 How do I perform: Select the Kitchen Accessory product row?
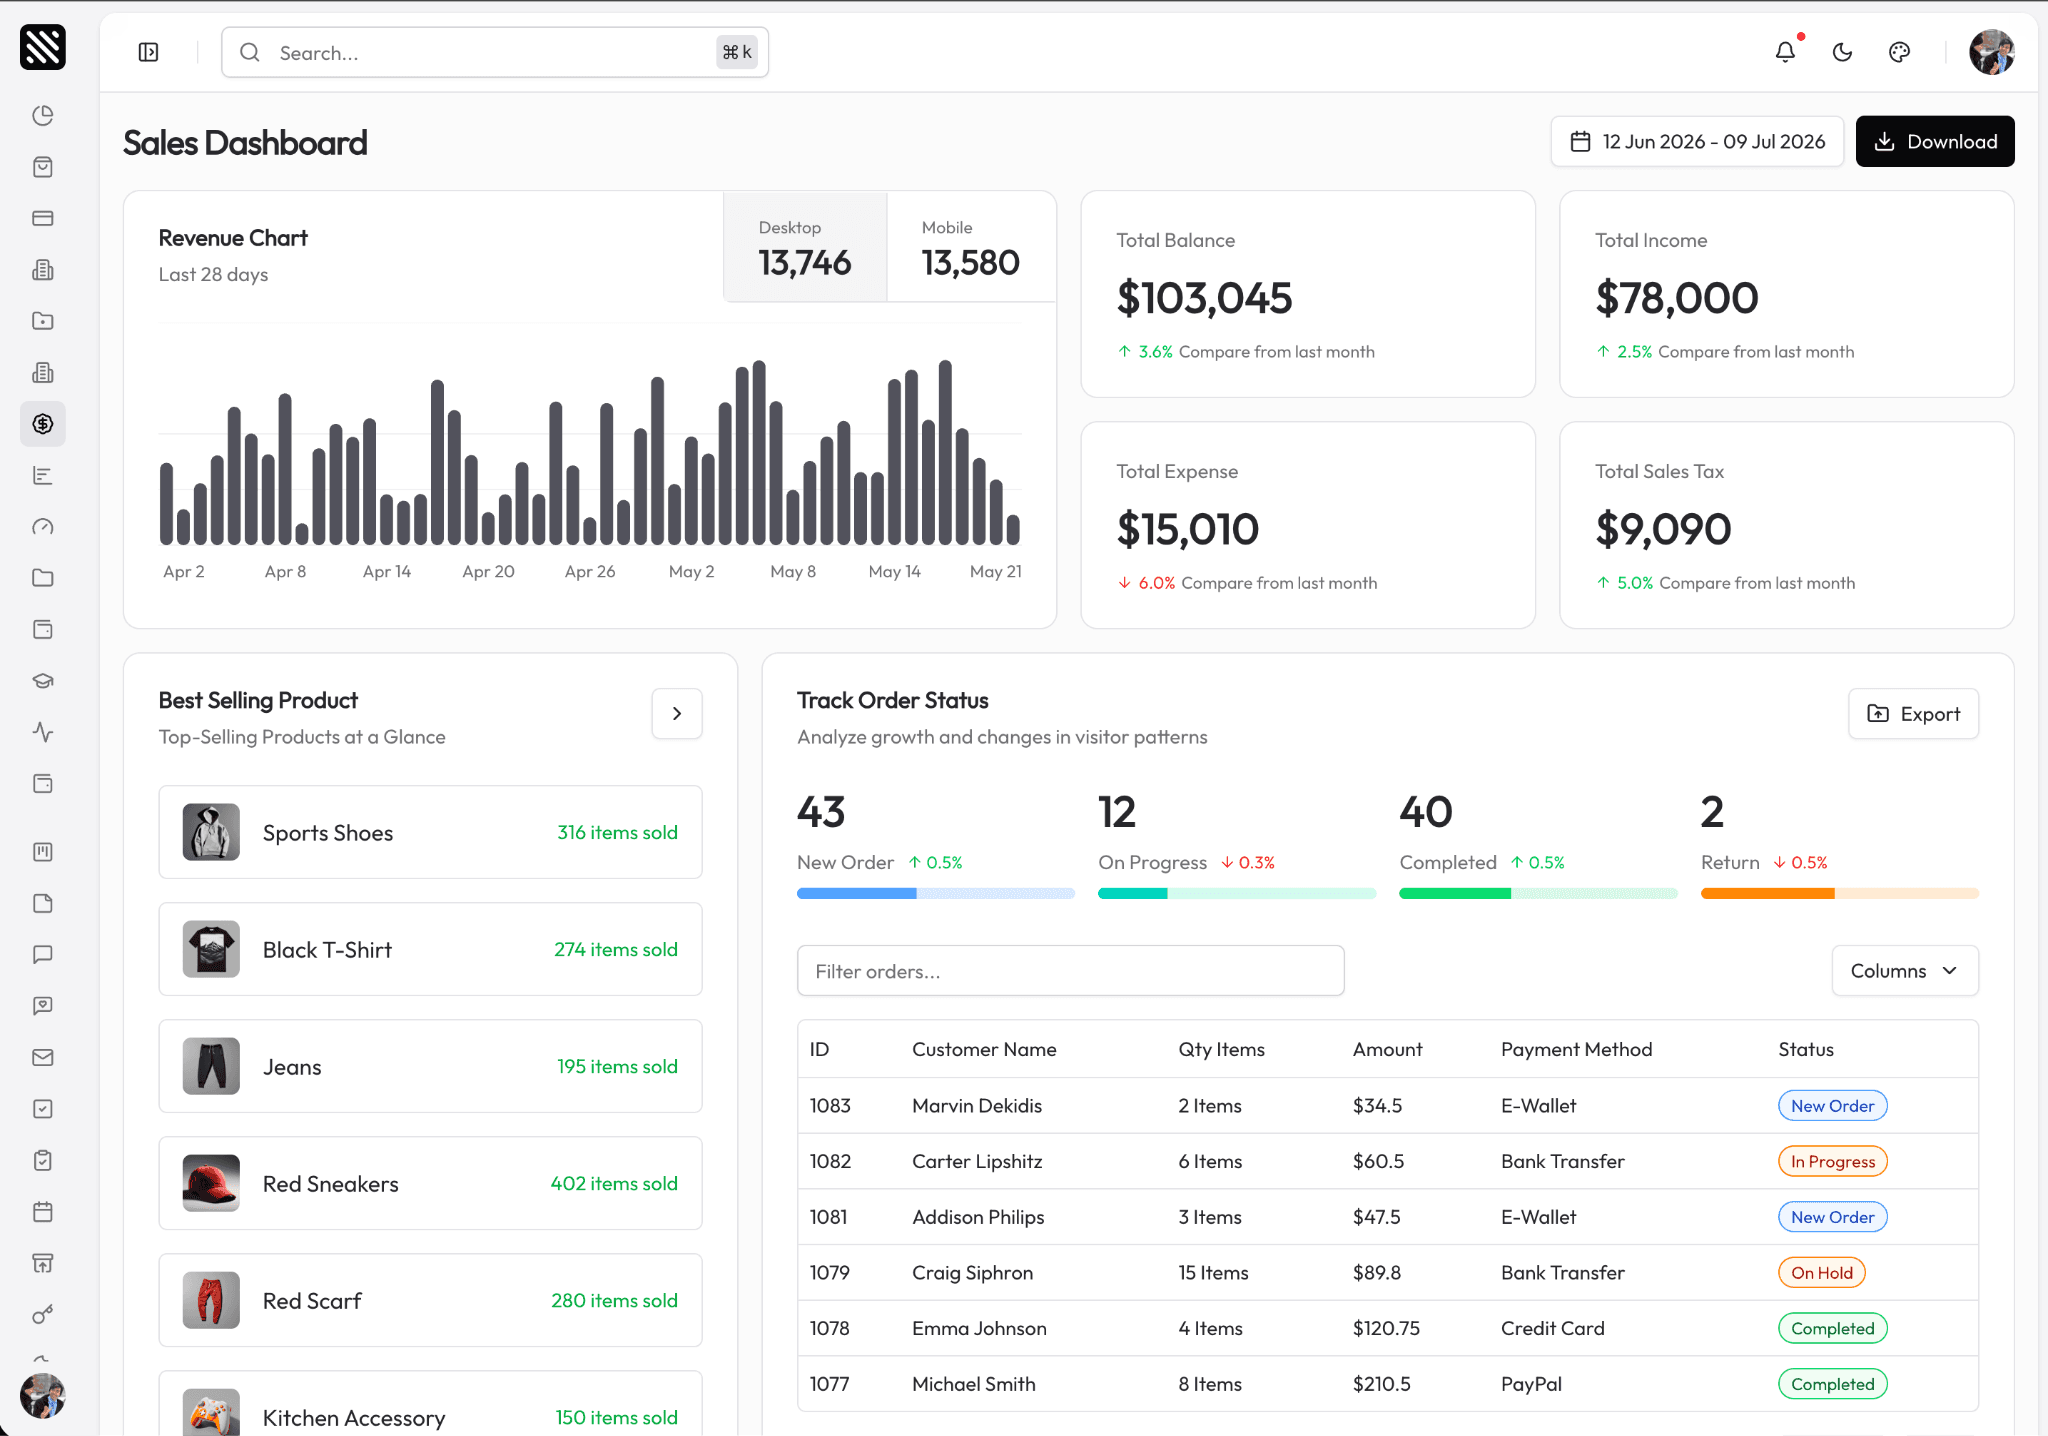[x=430, y=1404]
